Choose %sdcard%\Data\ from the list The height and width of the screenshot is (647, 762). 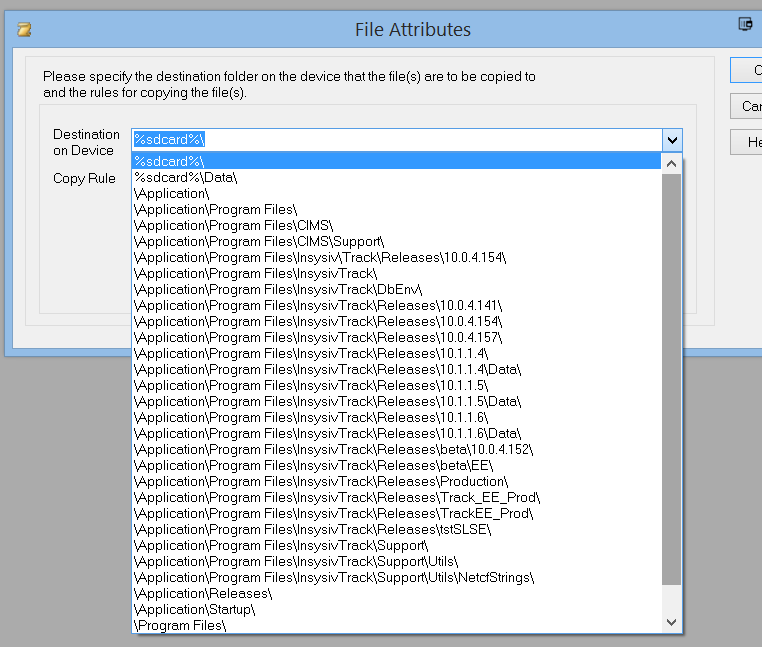(185, 177)
